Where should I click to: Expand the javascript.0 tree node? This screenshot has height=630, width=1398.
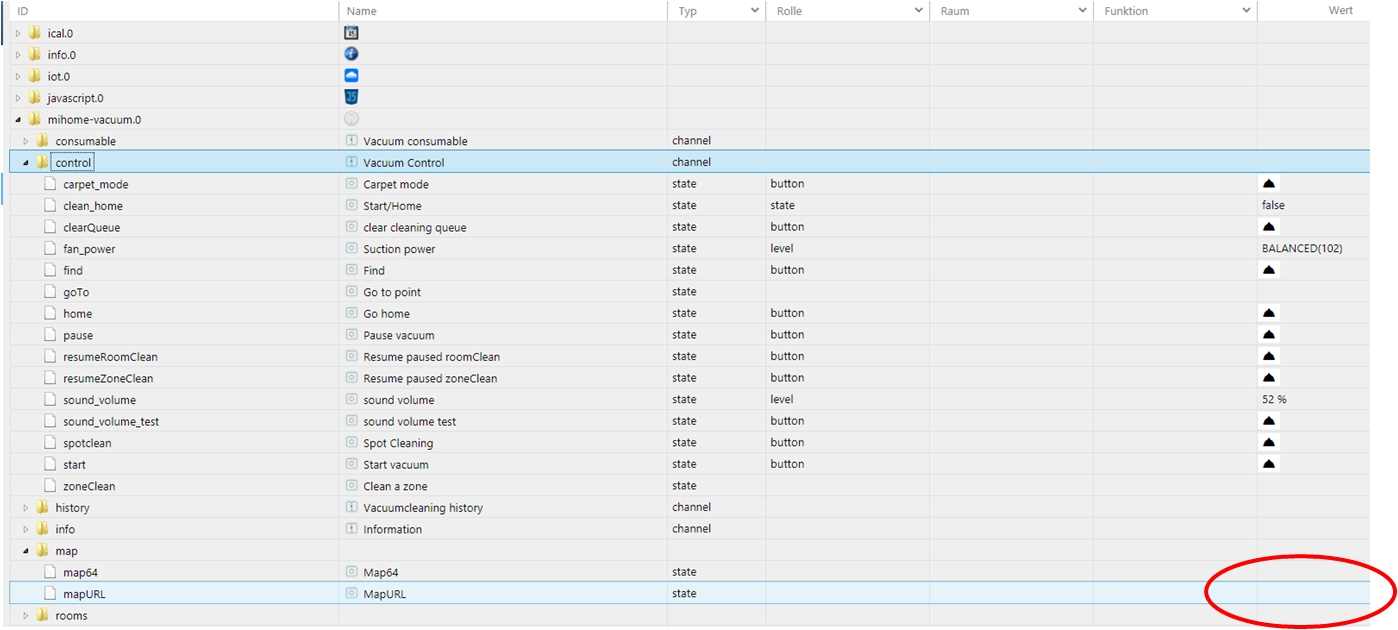click(x=18, y=98)
